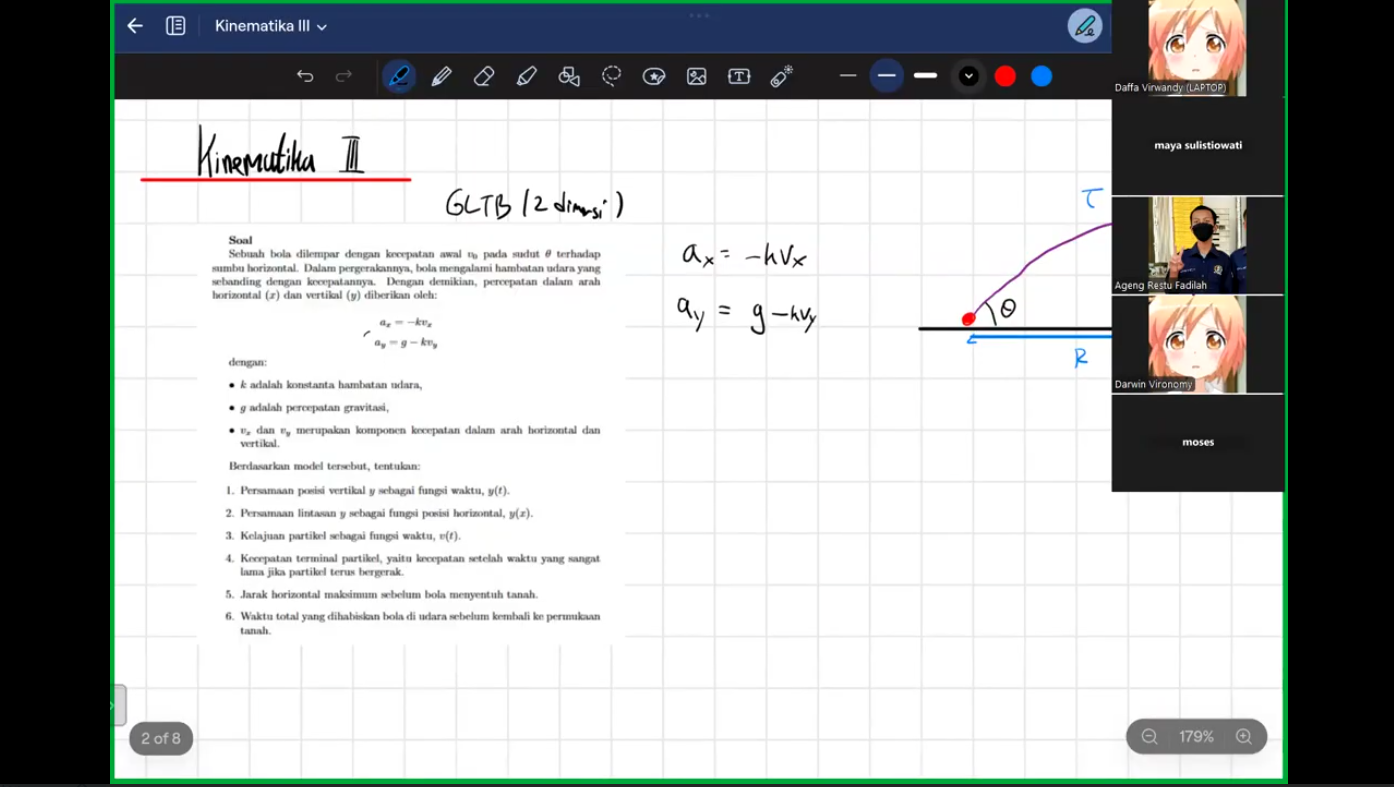Choose the thickest stroke width
The width and height of the screenshot is (1394, 787).
click(x=926, y=76)
